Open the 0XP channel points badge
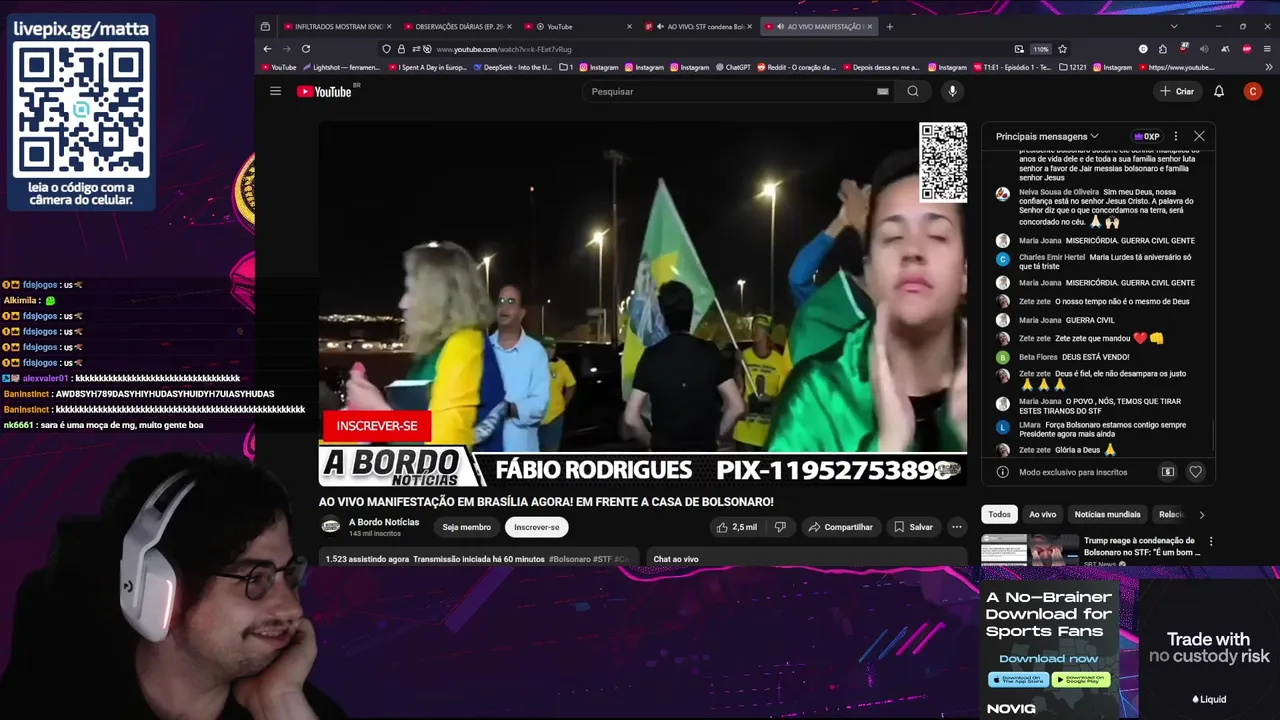1280x720 pixels. point(1146,136)
